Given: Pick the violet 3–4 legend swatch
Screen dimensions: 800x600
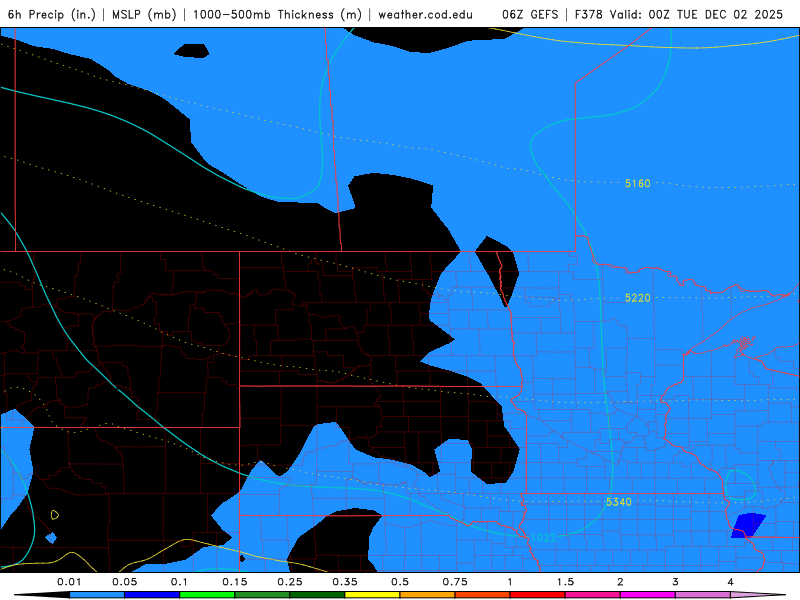Looking at the screenshot, I should pyautogui.click(x=703, y=595).
